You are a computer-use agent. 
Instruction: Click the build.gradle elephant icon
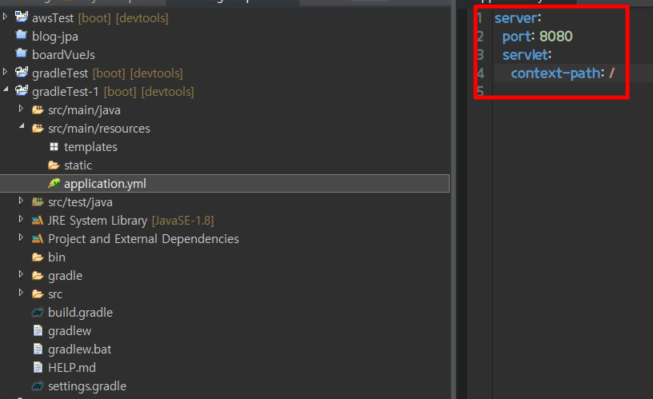(x=38, y=312)
